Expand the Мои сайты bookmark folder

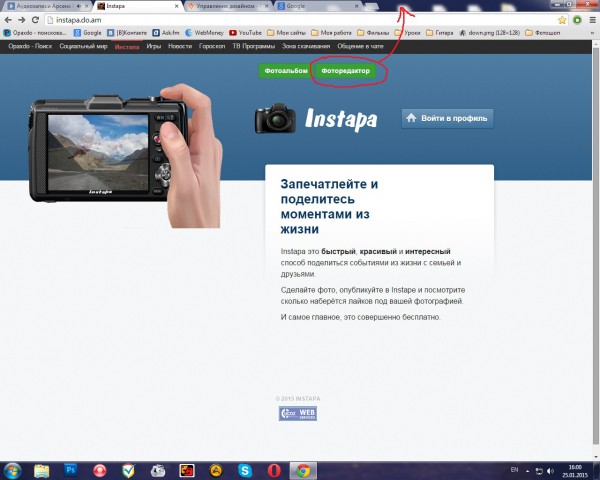pos(286,33)
